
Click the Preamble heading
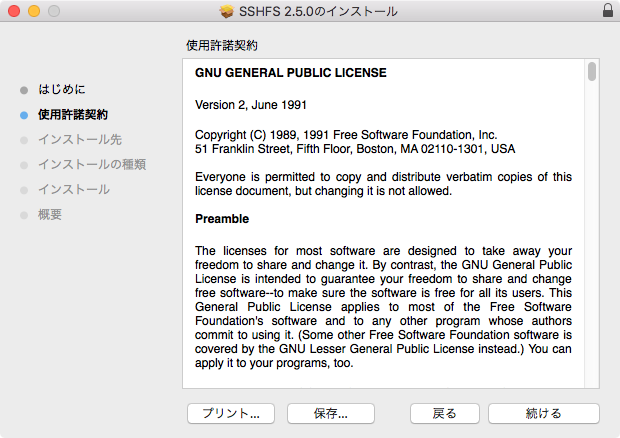222,219
